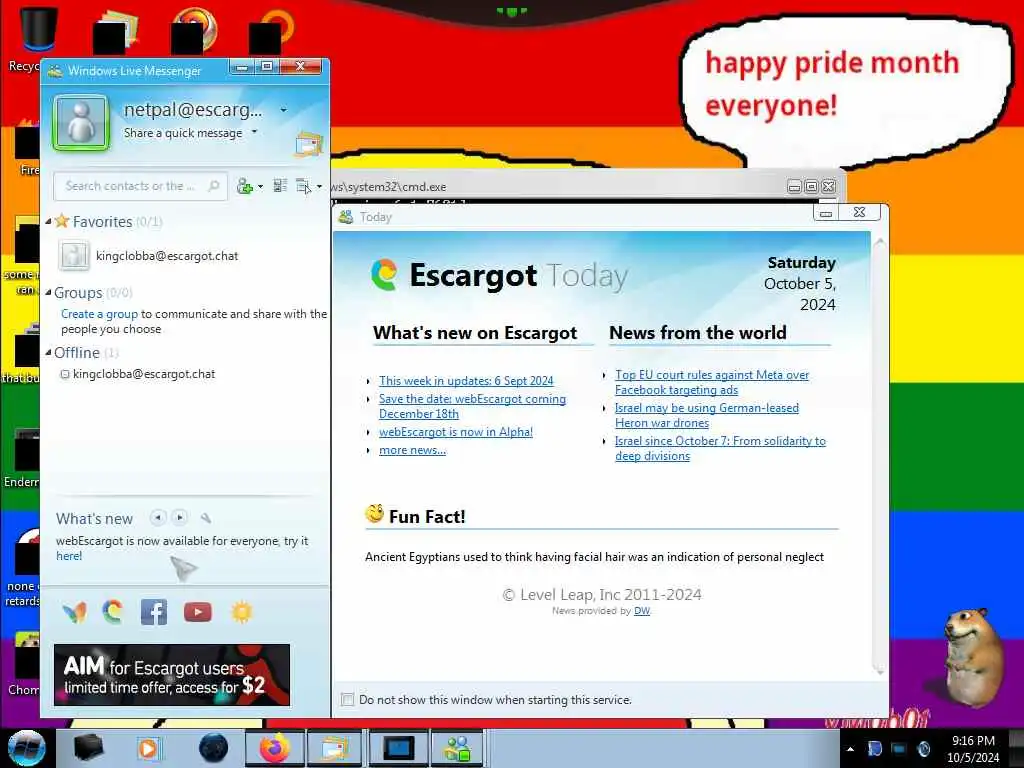
Task: Collapse the Groups section
Action: (48, 293)
